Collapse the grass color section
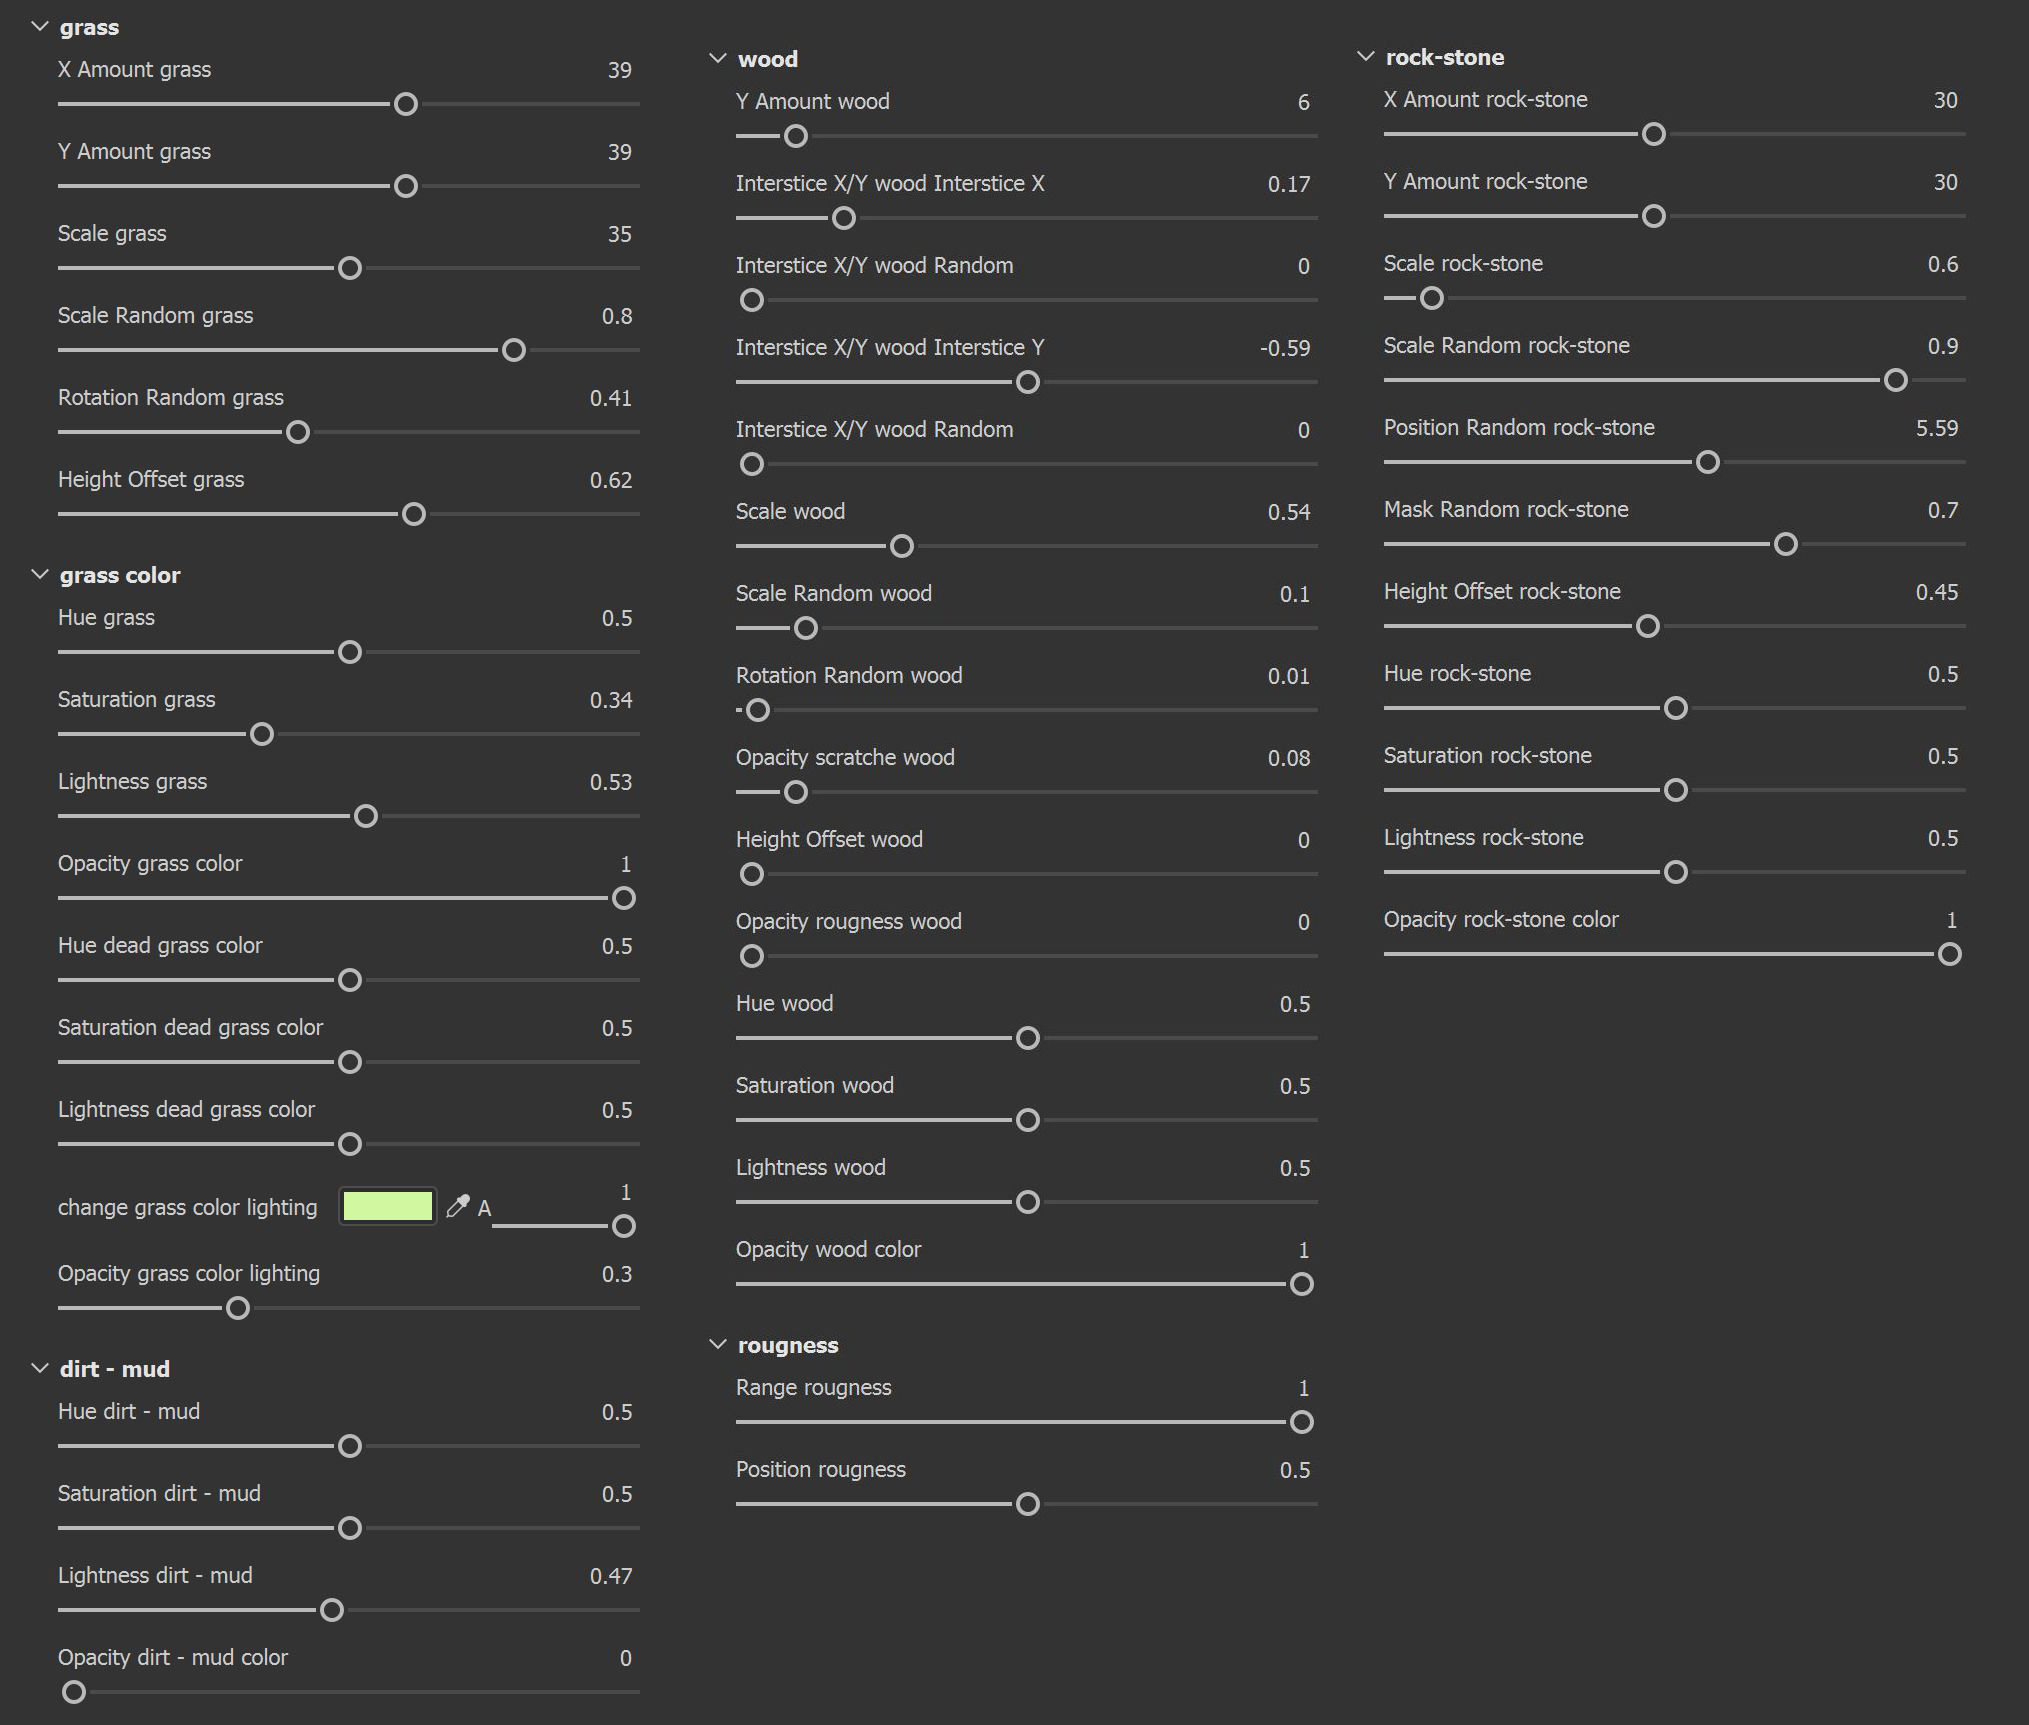This screenshot has width=2029, height=1725. tap(40, 574)
